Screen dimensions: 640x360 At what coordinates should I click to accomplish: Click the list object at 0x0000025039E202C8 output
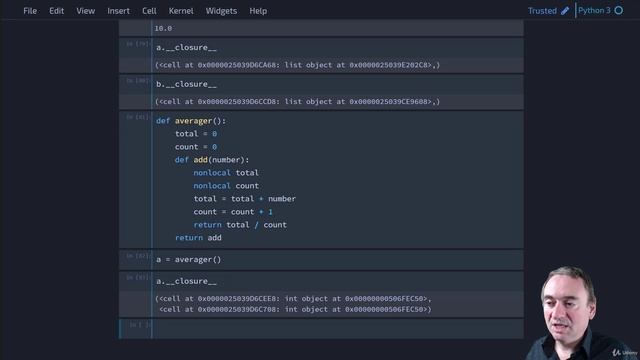297,65
